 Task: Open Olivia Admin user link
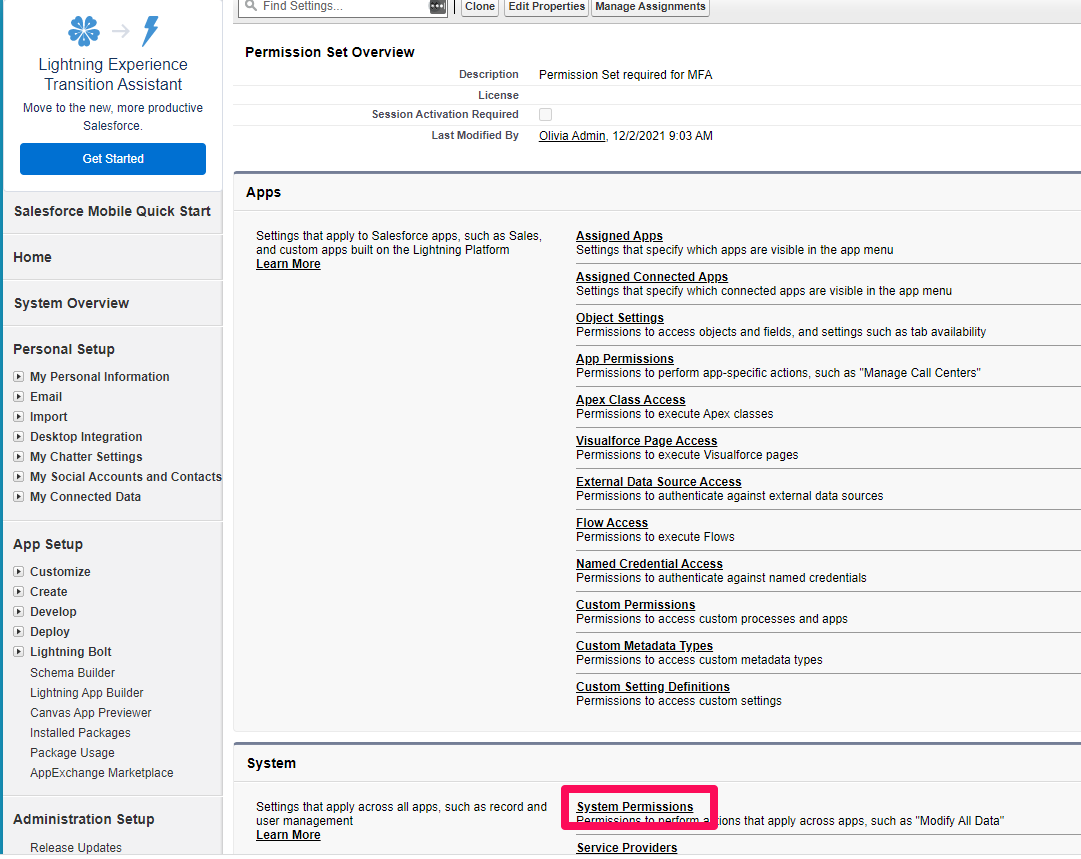click(572, 136)
